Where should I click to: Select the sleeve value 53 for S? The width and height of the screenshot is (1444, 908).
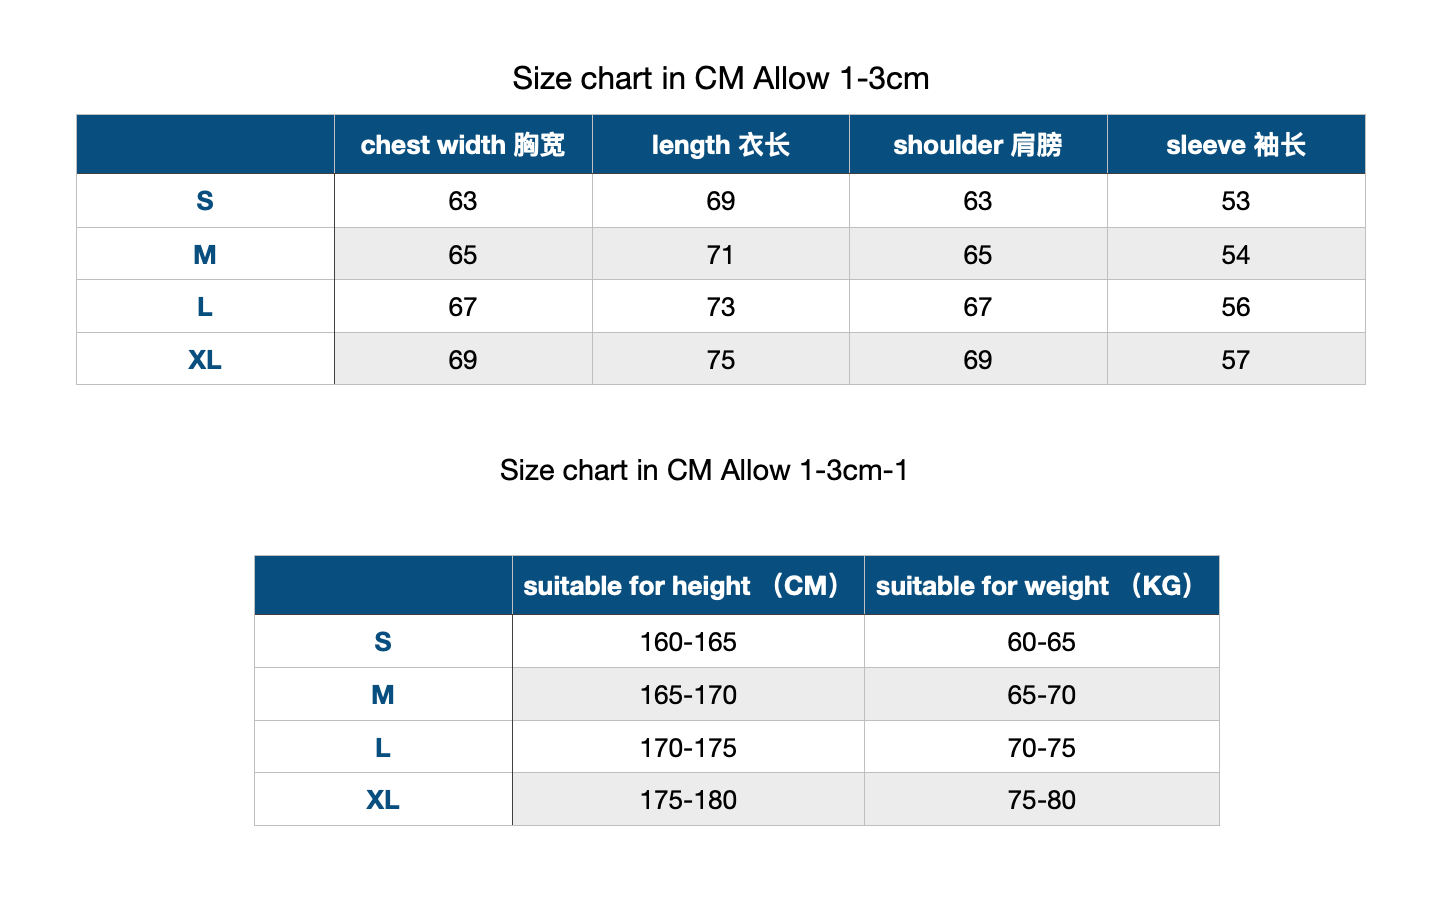(1236, 201)
